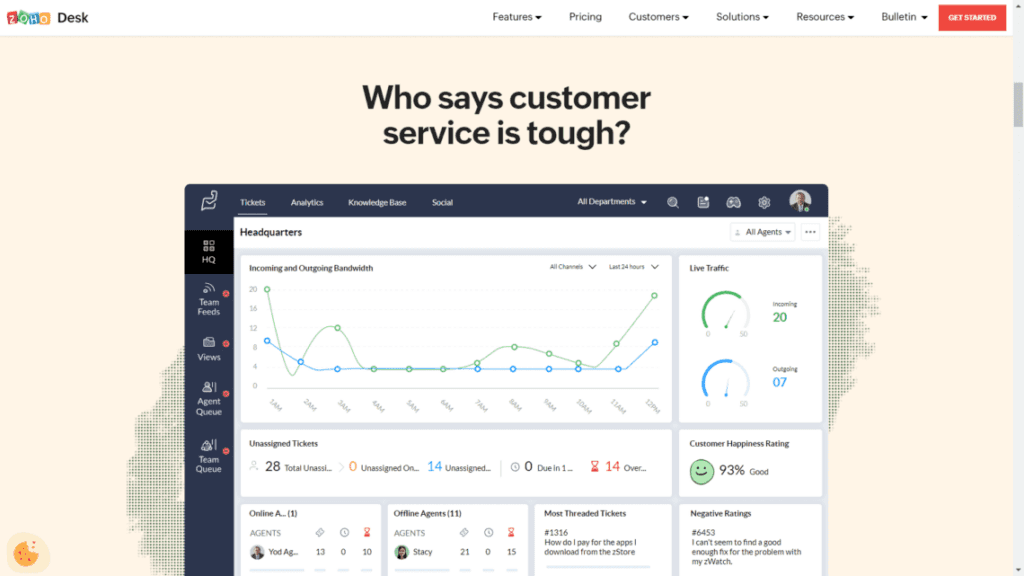Open the All Channels filter dropdown
This screenshot has width=1024, height=576.
566,267
